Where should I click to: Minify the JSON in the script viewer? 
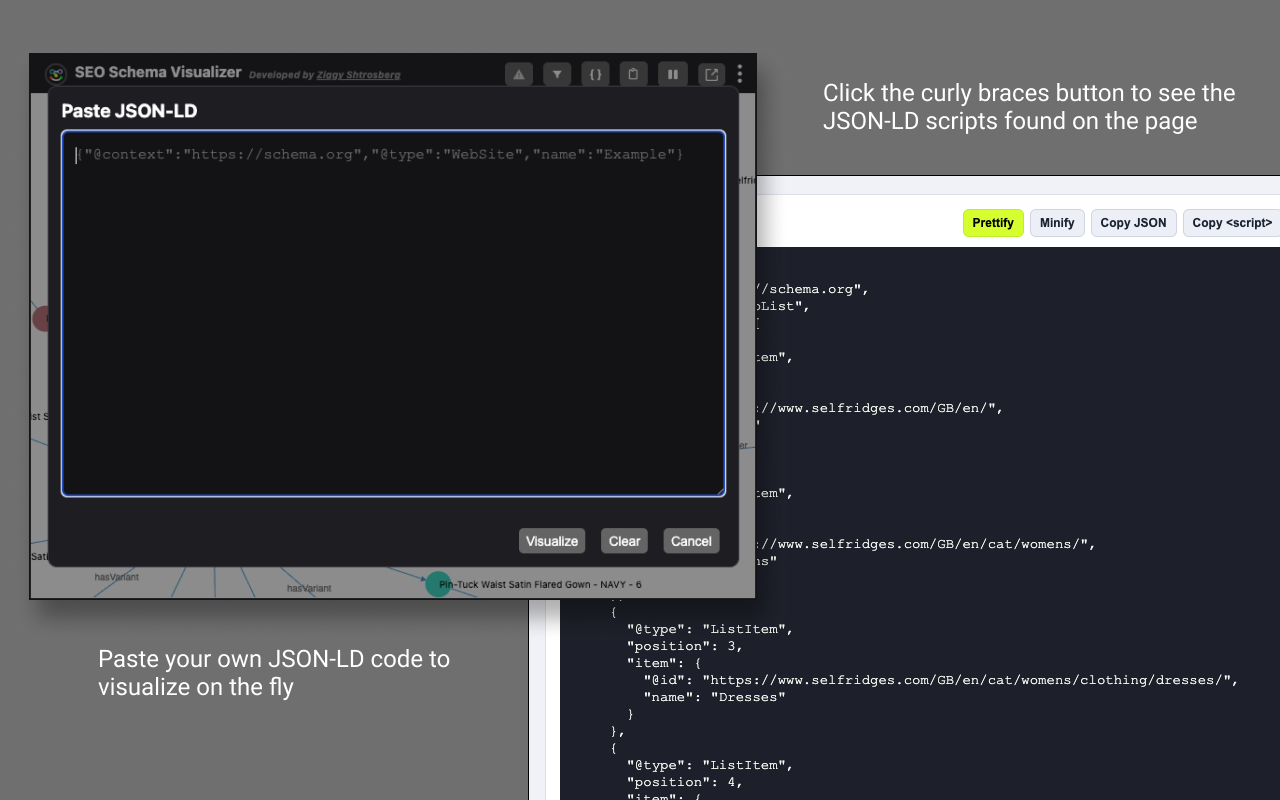coord(1057,223)
